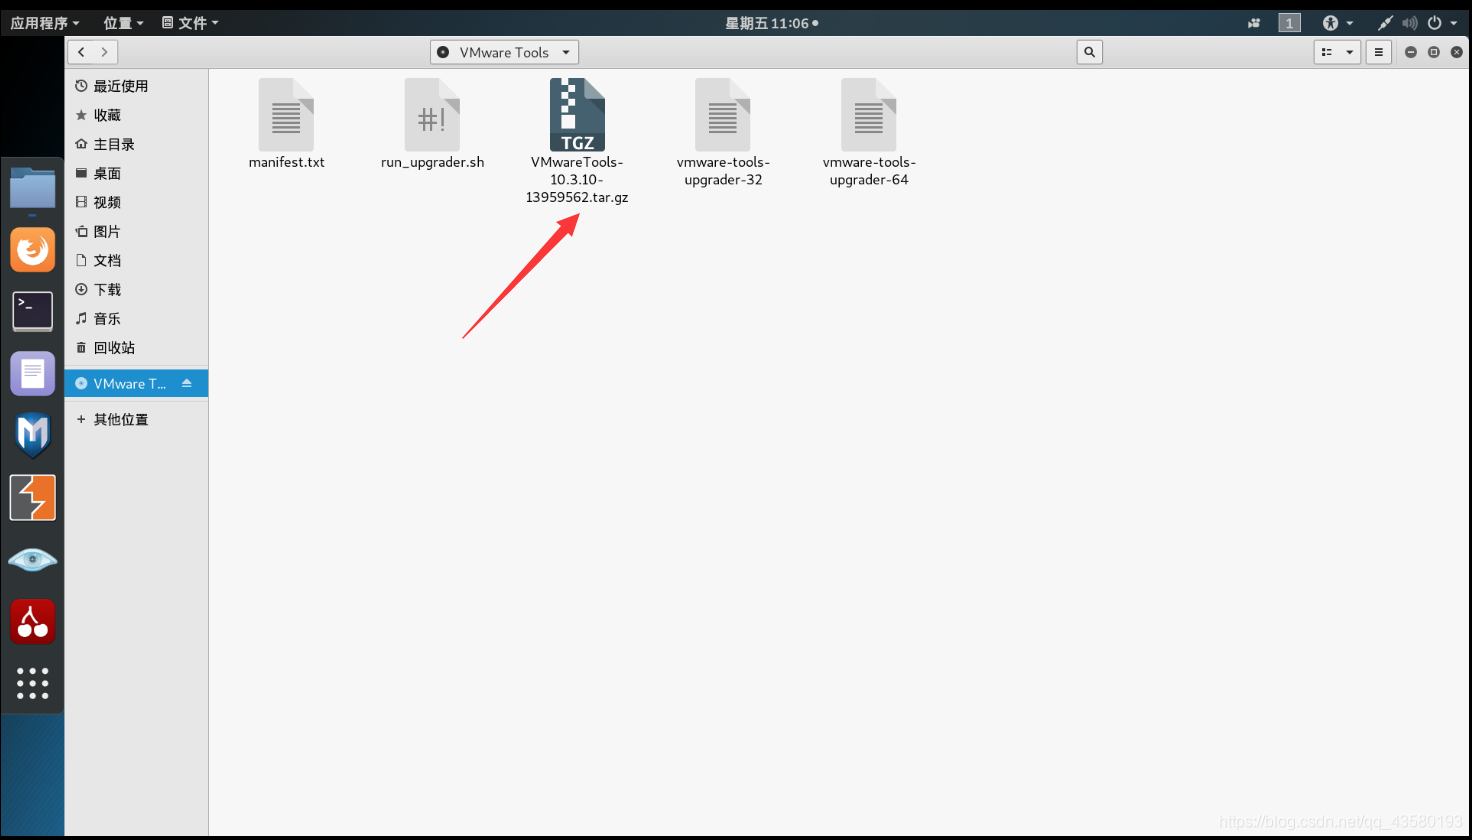
Task: Select the vmware-tools-upgrader-32 file icon
Action: (723, 115)
